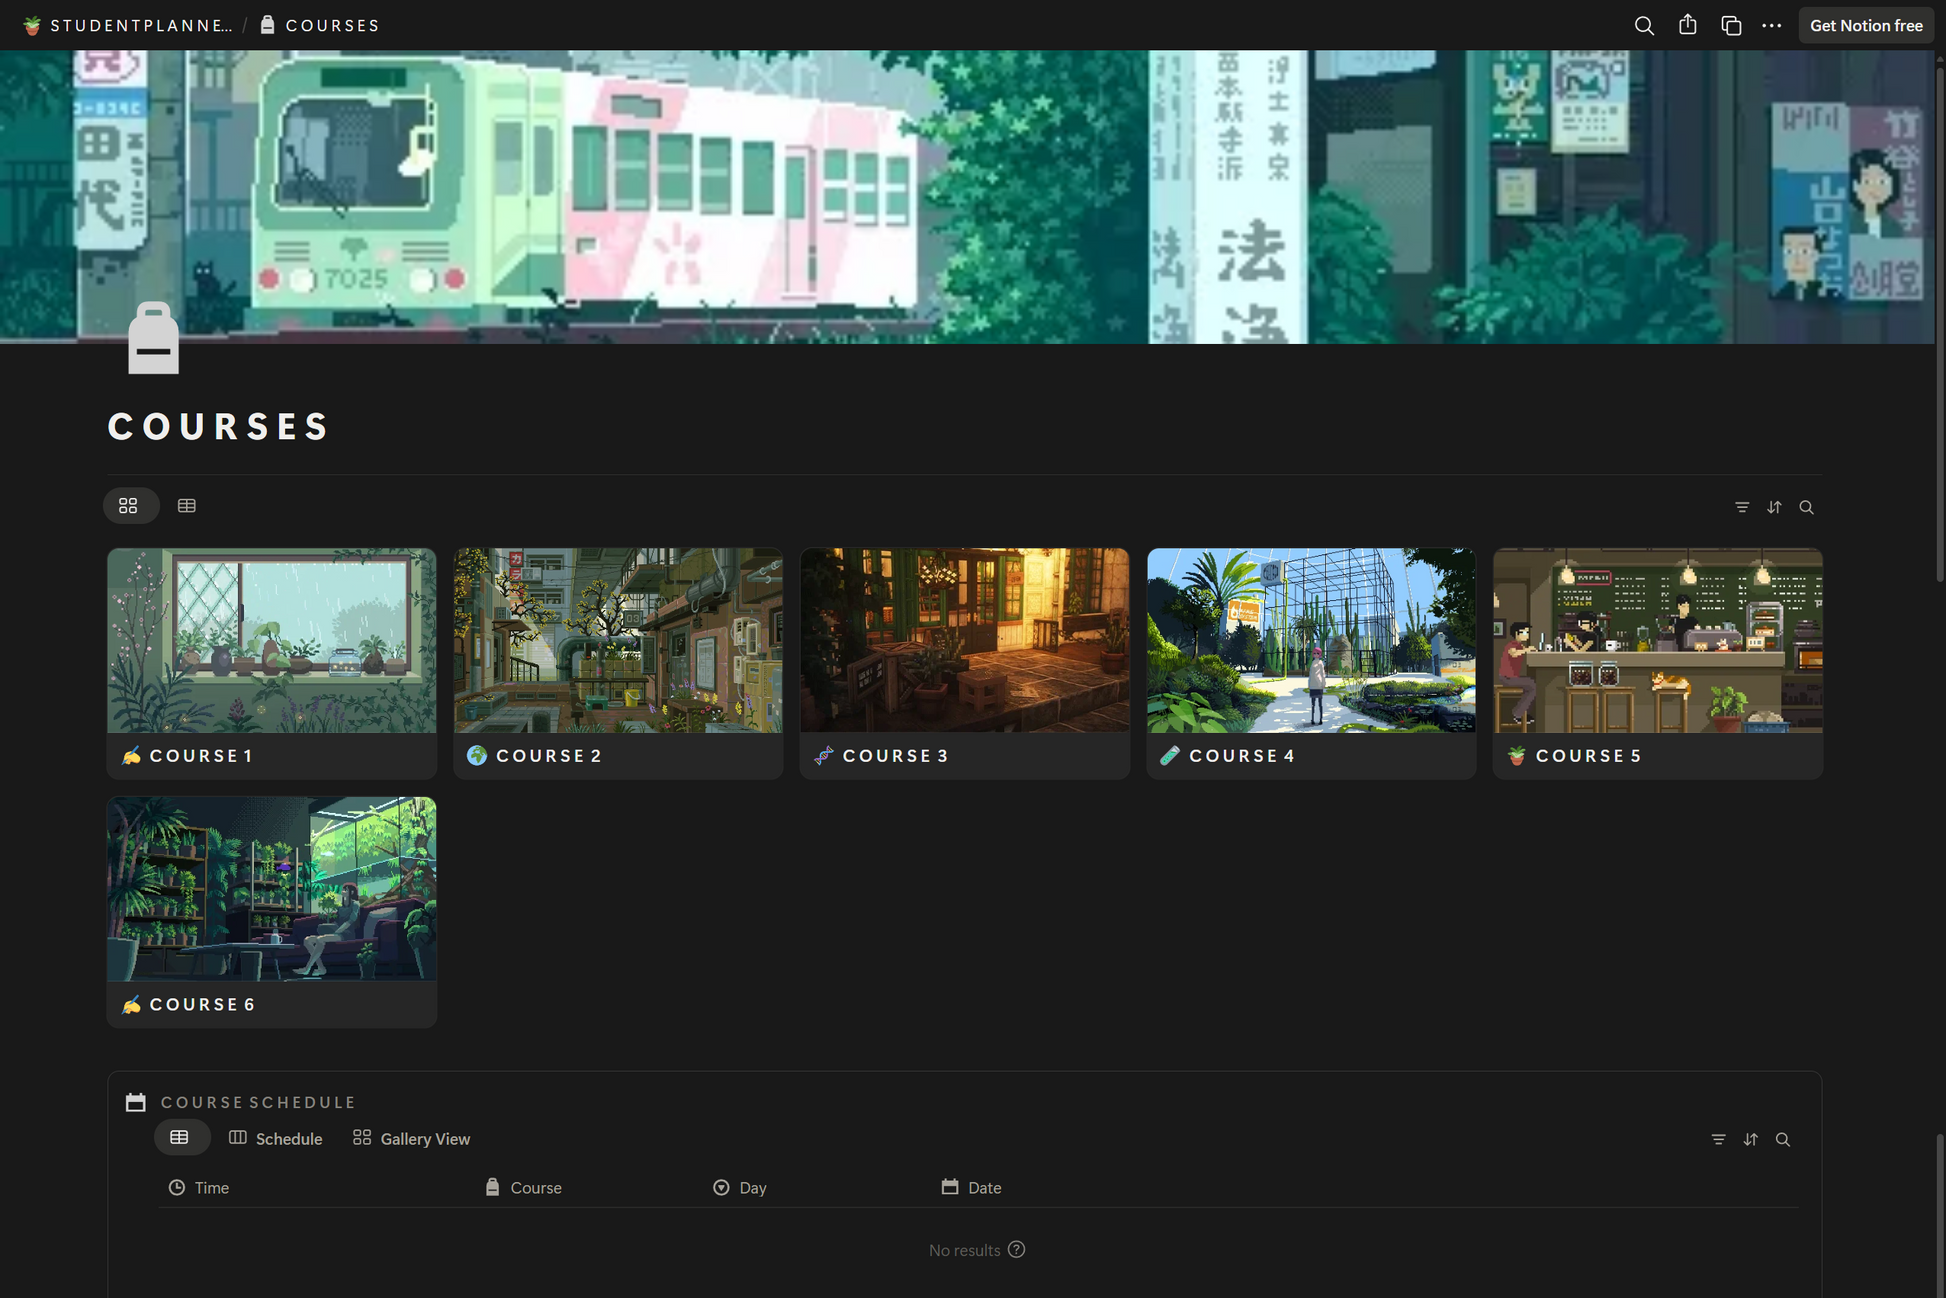Open the three-dots more options menu

pos(1771,25)
